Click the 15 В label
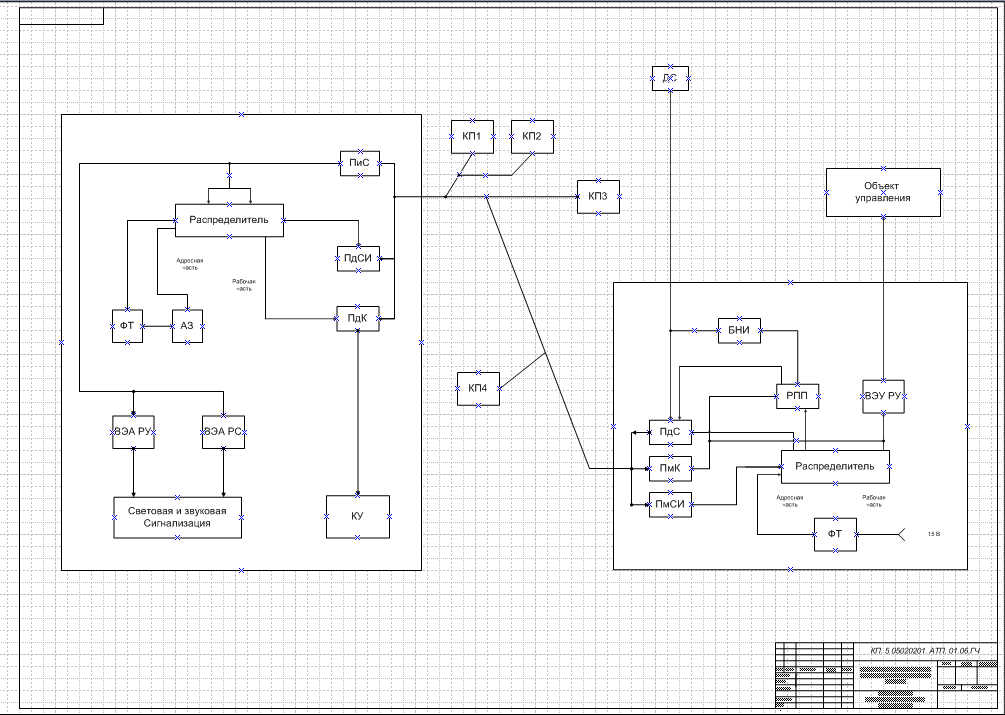 click(934, 534)
